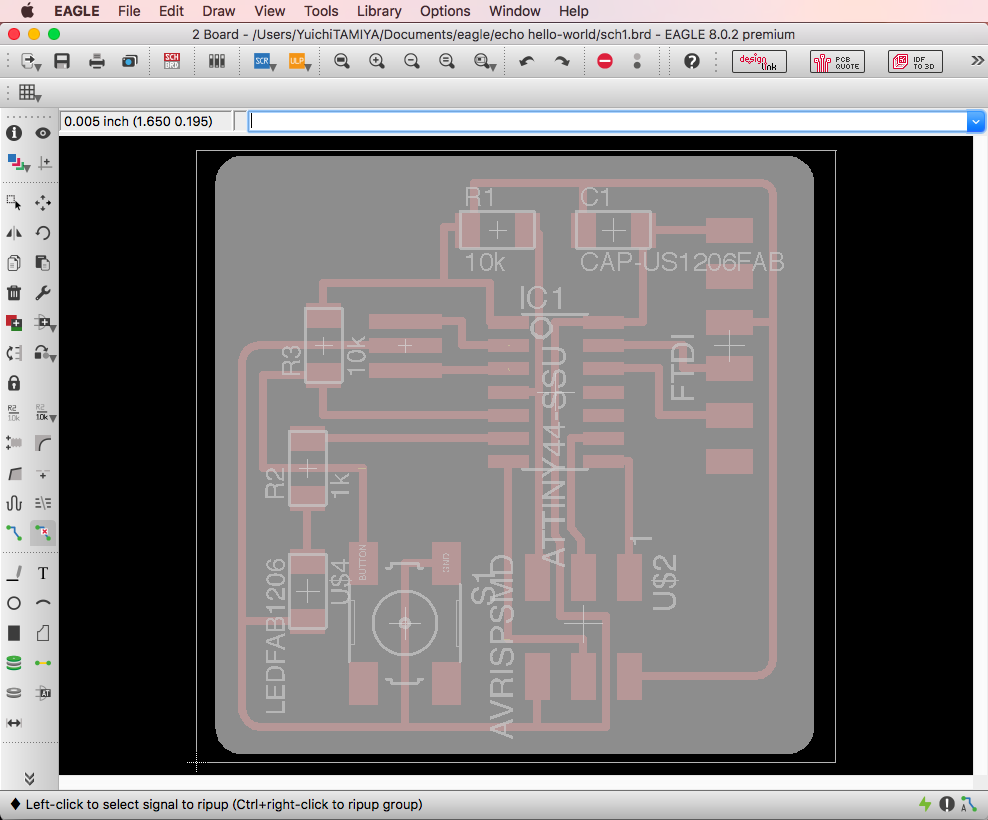Open the Library menu
The height and width of the screenshot is (820, 988).
point(379,11)
